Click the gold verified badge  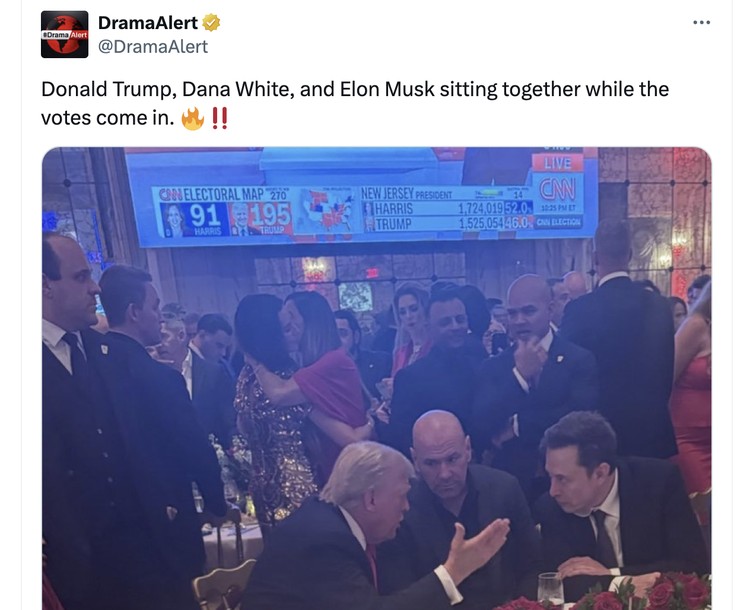[x=211, y=22]
